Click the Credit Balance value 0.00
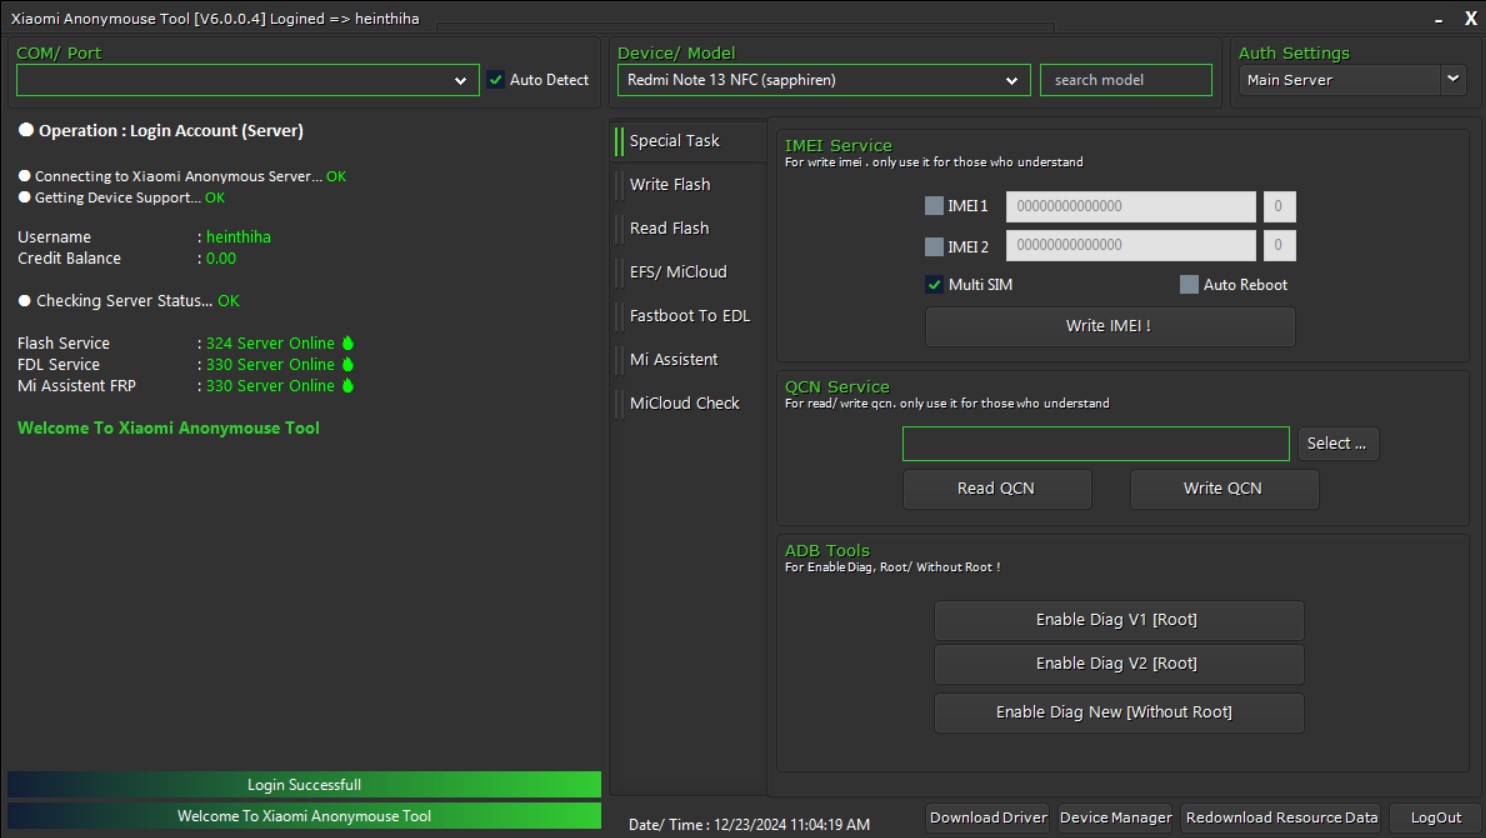This screenshot has width=1486, height=838. click(x=221, y=258)
